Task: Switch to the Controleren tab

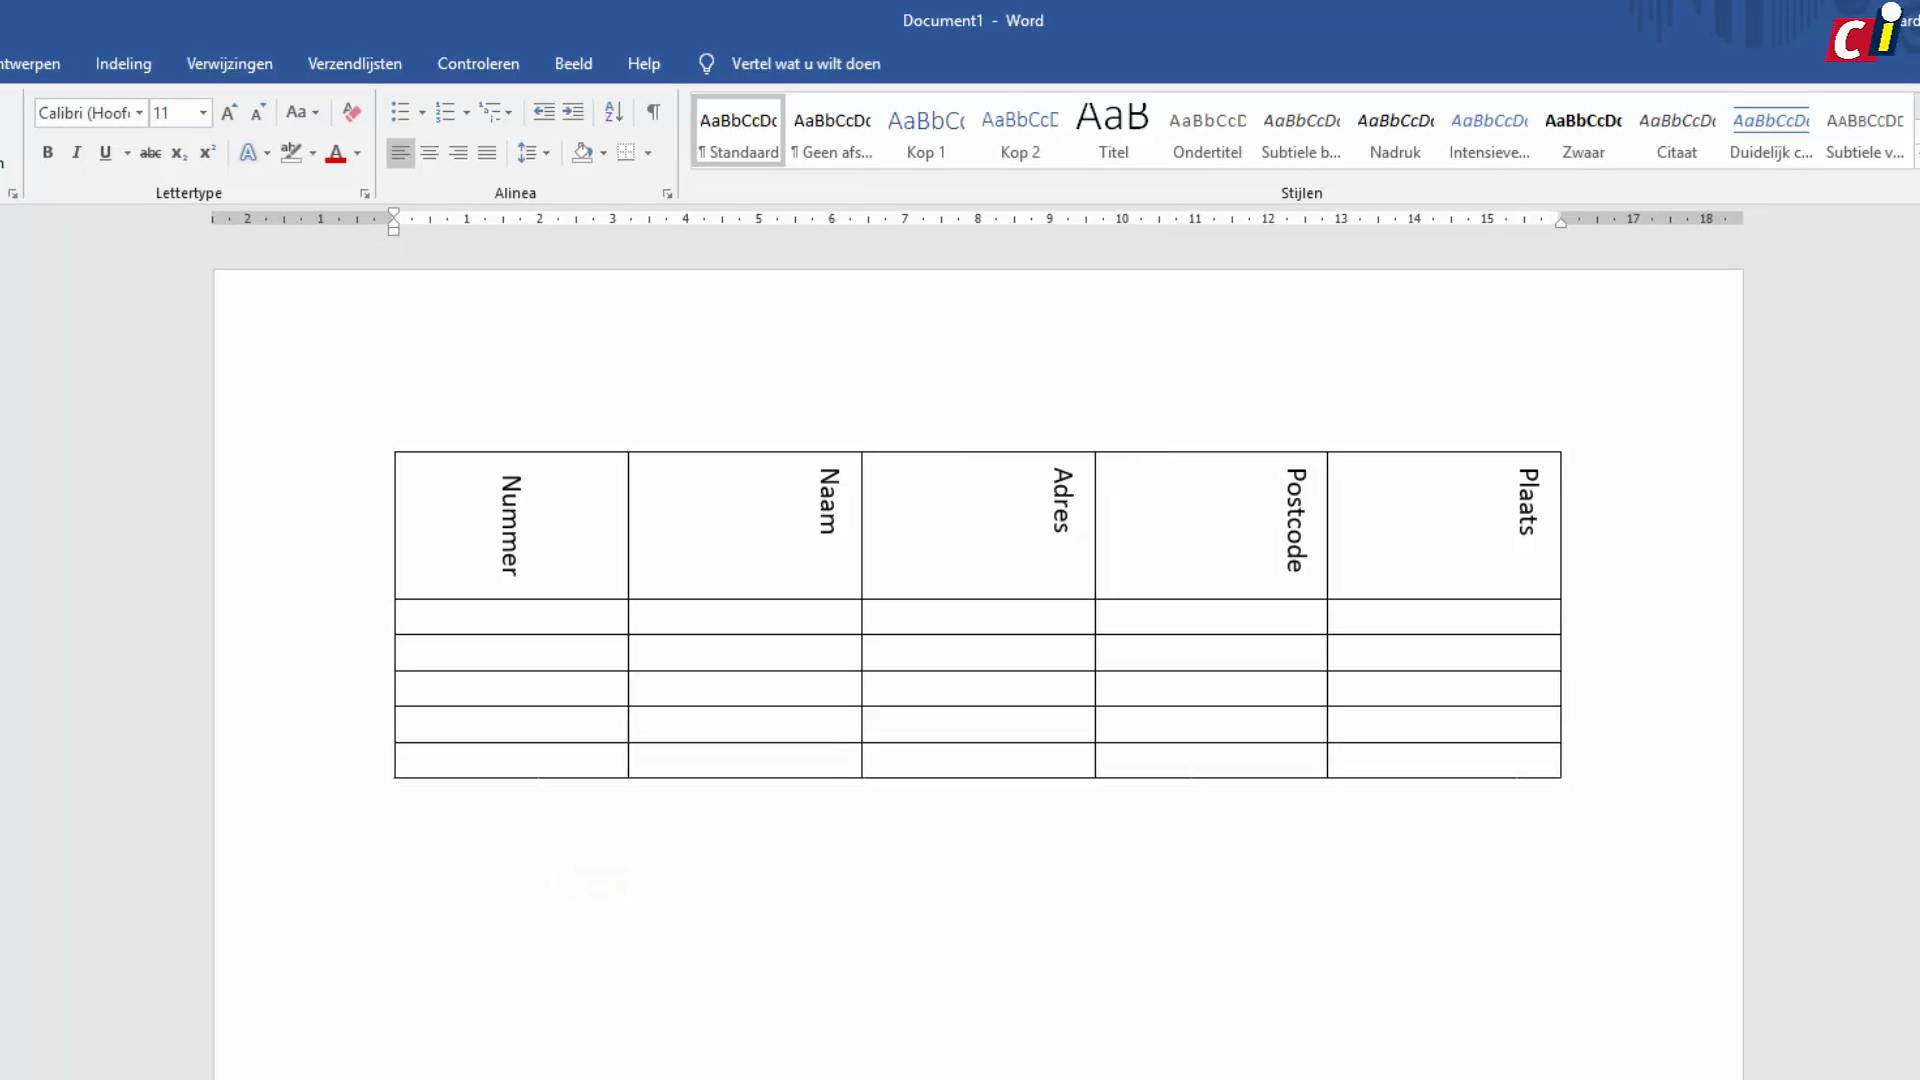Action: (478, 64)
